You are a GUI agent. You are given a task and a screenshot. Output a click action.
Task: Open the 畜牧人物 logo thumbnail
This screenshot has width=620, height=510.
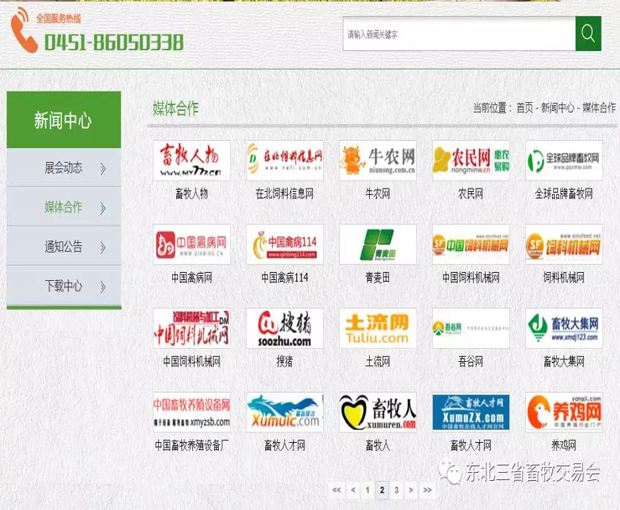(192, 161)
